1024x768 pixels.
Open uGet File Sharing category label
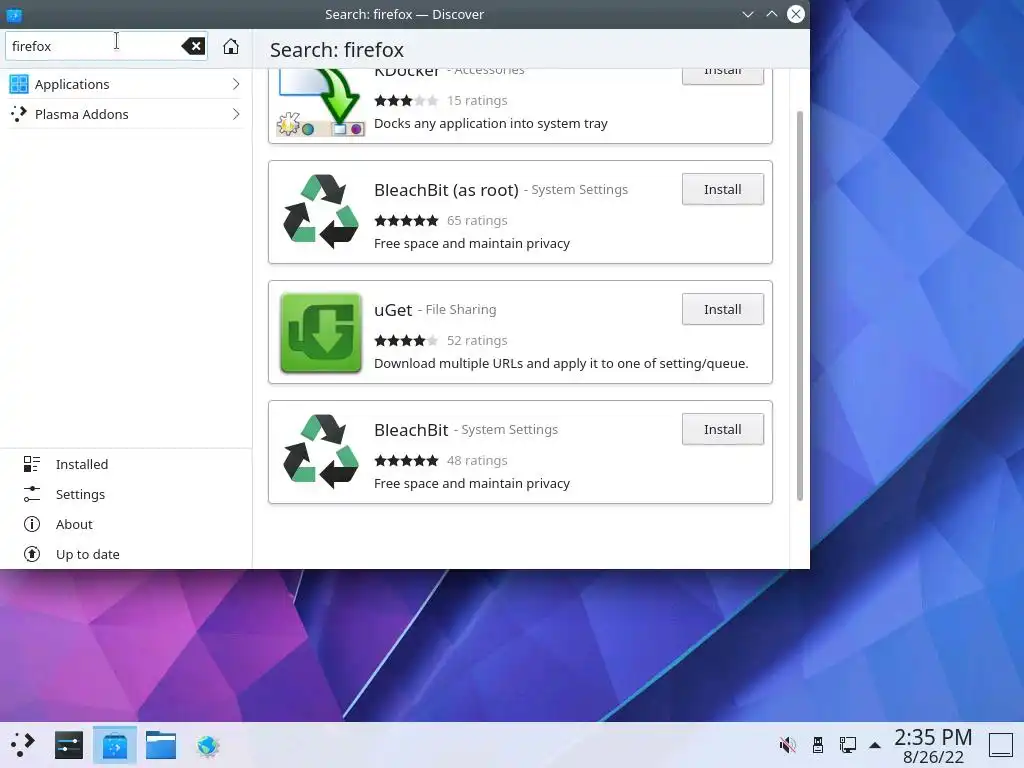(x=460, y=310)
